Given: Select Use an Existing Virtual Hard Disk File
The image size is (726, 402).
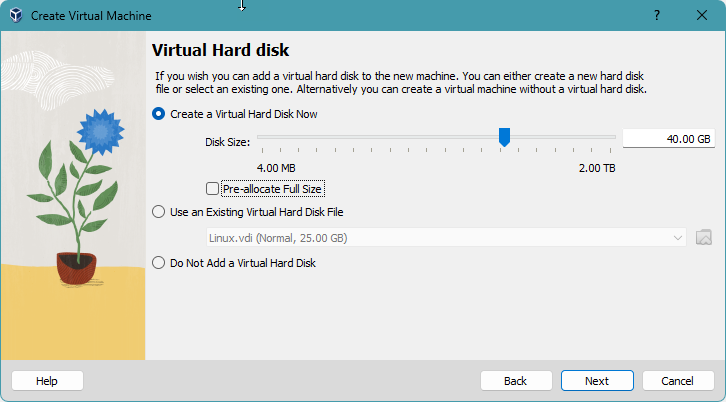Looking at the screenshot, I should tap(158, 212).
